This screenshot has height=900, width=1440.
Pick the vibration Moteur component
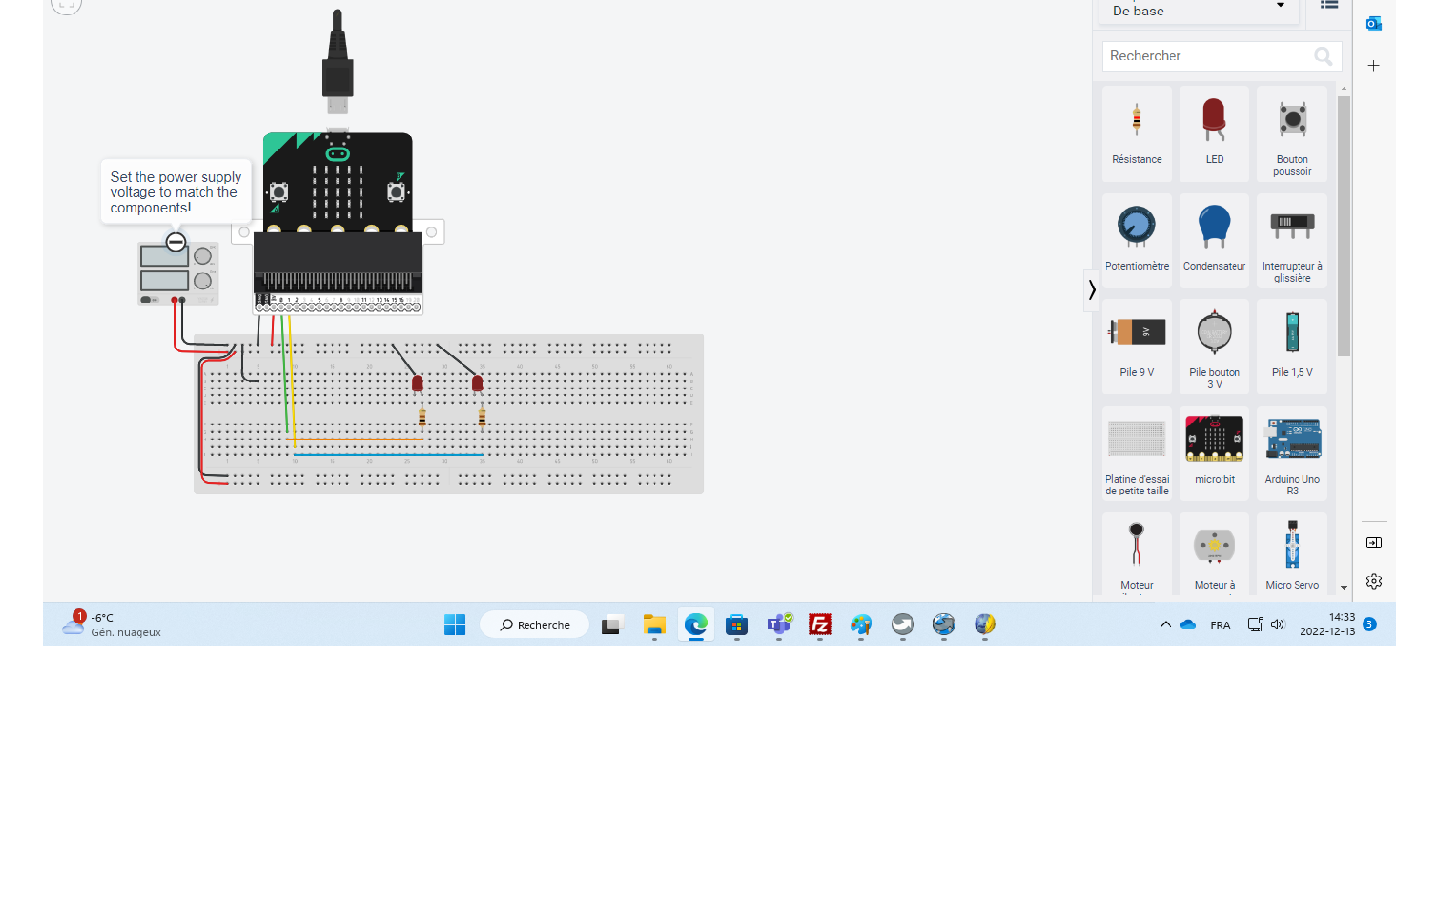point(1137,554)
